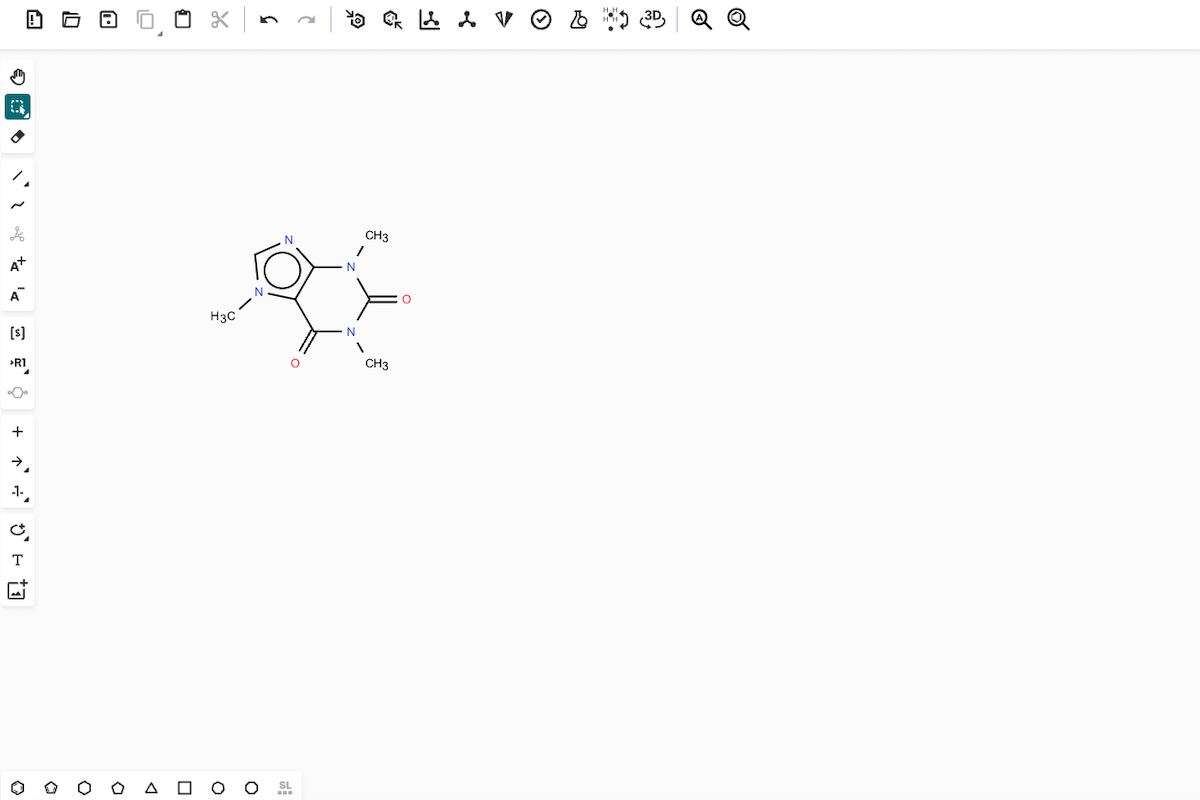Run the Check Structure tool
Image resolution: width=1200 pixels, height=800 pixels.
[541, 20]
